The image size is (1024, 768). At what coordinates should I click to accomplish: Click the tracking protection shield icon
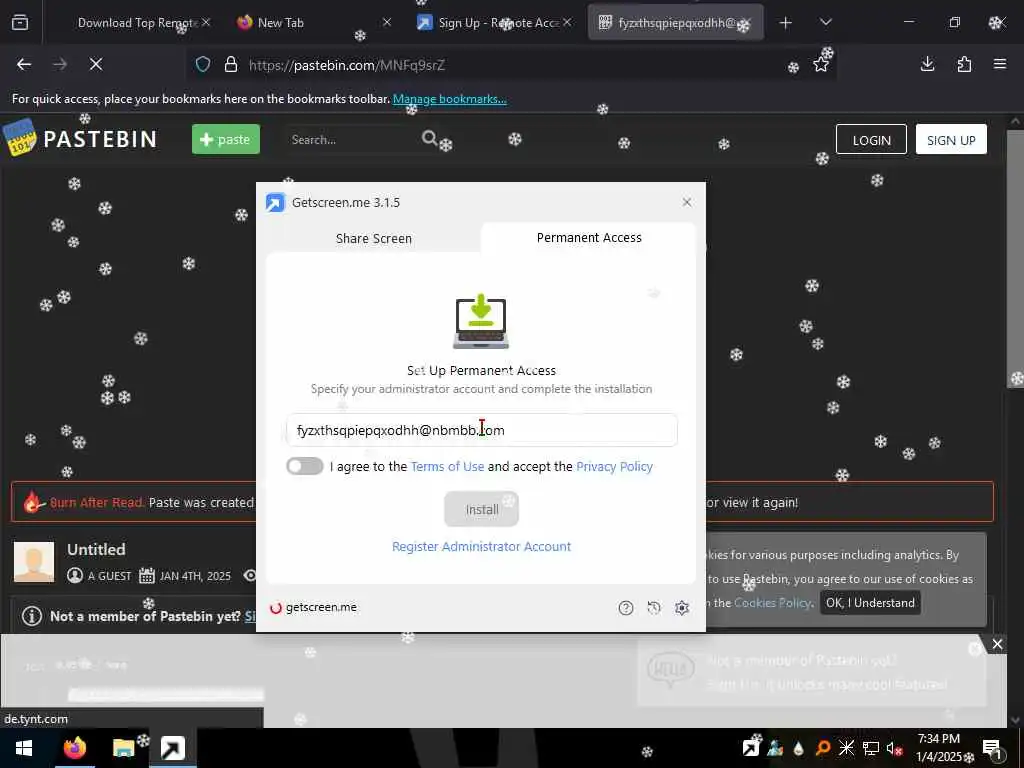(x=203, y=65)
